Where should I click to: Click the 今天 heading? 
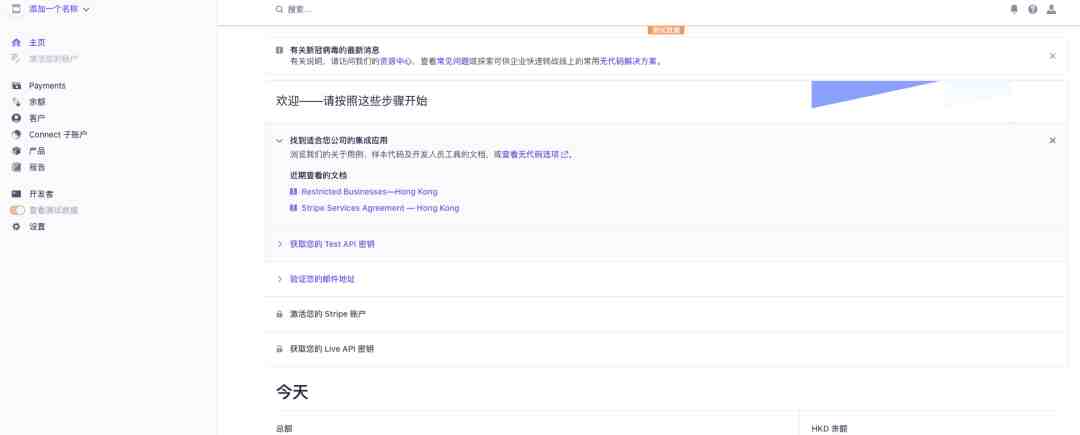292,392
